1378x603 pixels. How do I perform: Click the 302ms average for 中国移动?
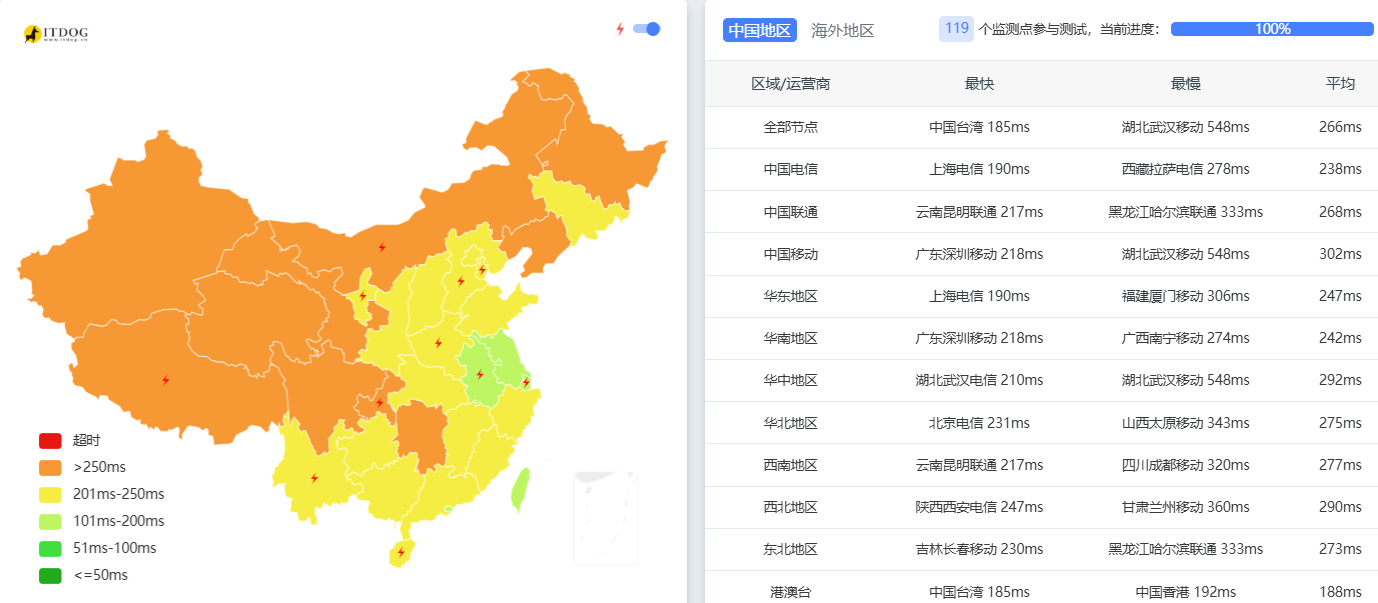click(1340, 254)
